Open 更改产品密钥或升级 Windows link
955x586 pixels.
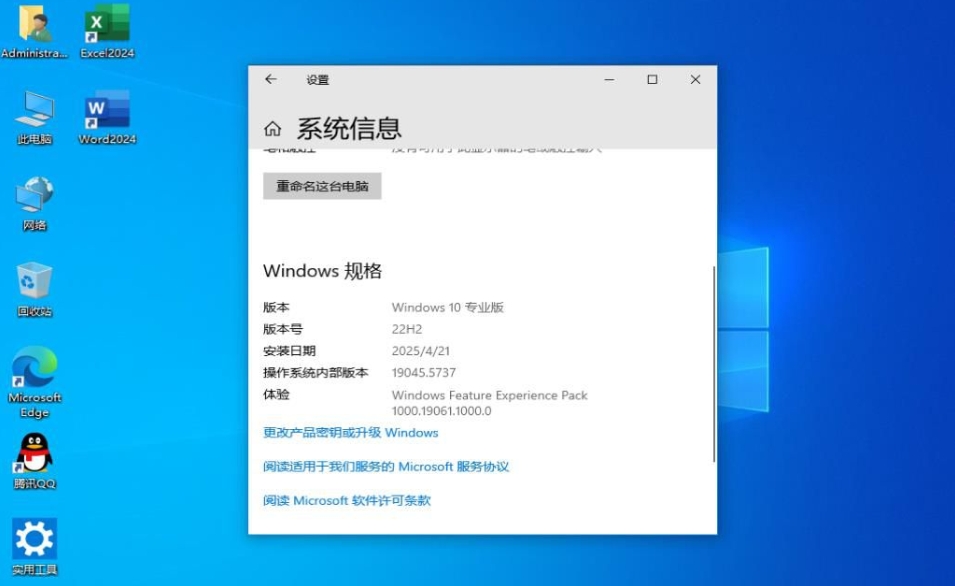tap(350, 433)
